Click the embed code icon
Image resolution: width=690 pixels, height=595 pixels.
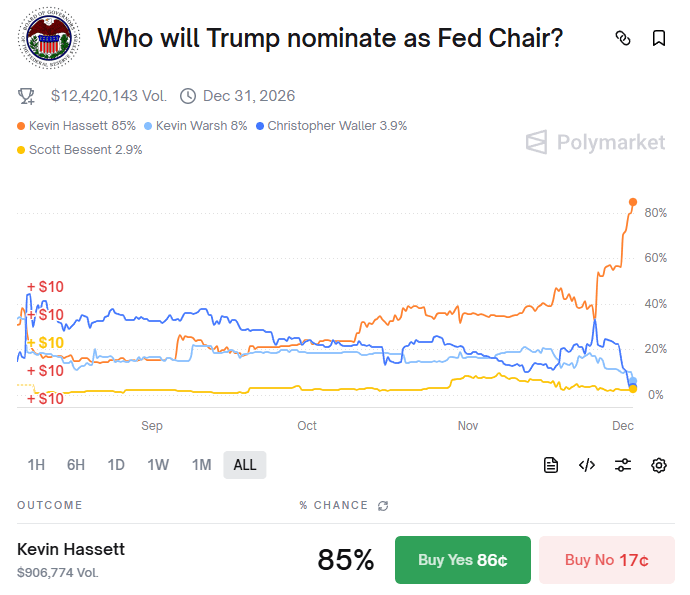click(x=587, y=465)
